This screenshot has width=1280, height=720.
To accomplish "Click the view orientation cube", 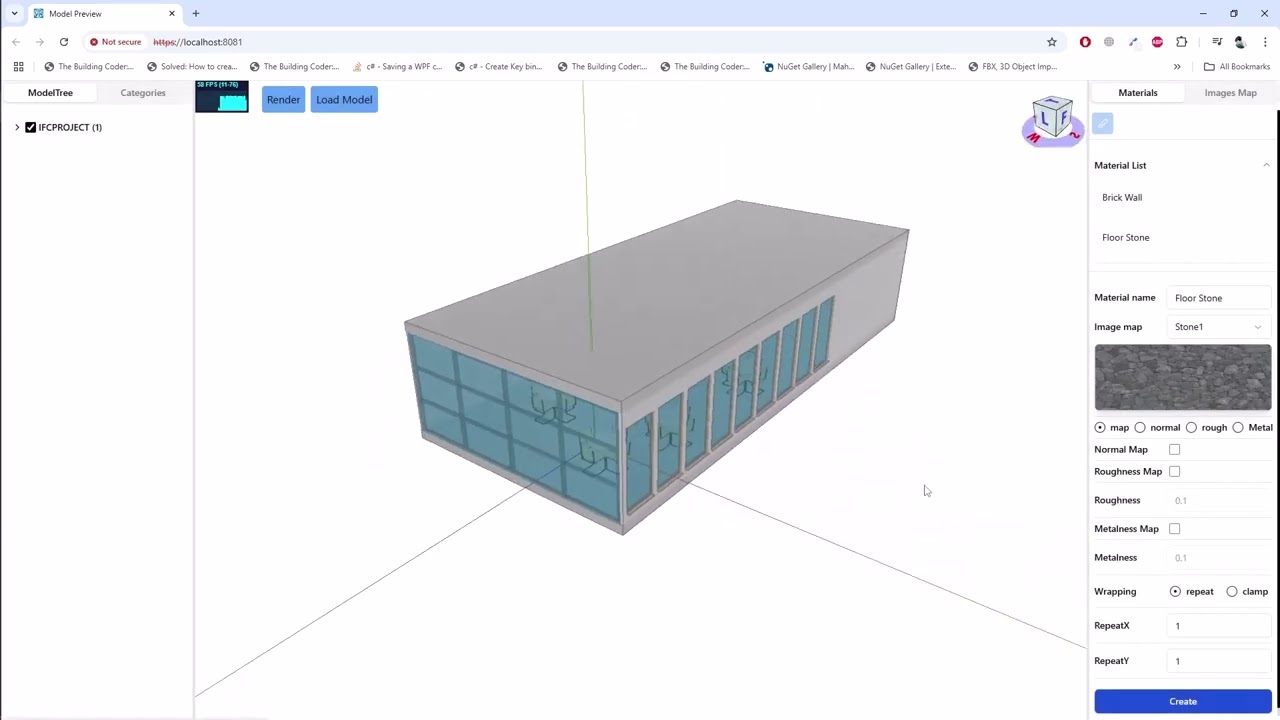I will [x=1052, y=120].
